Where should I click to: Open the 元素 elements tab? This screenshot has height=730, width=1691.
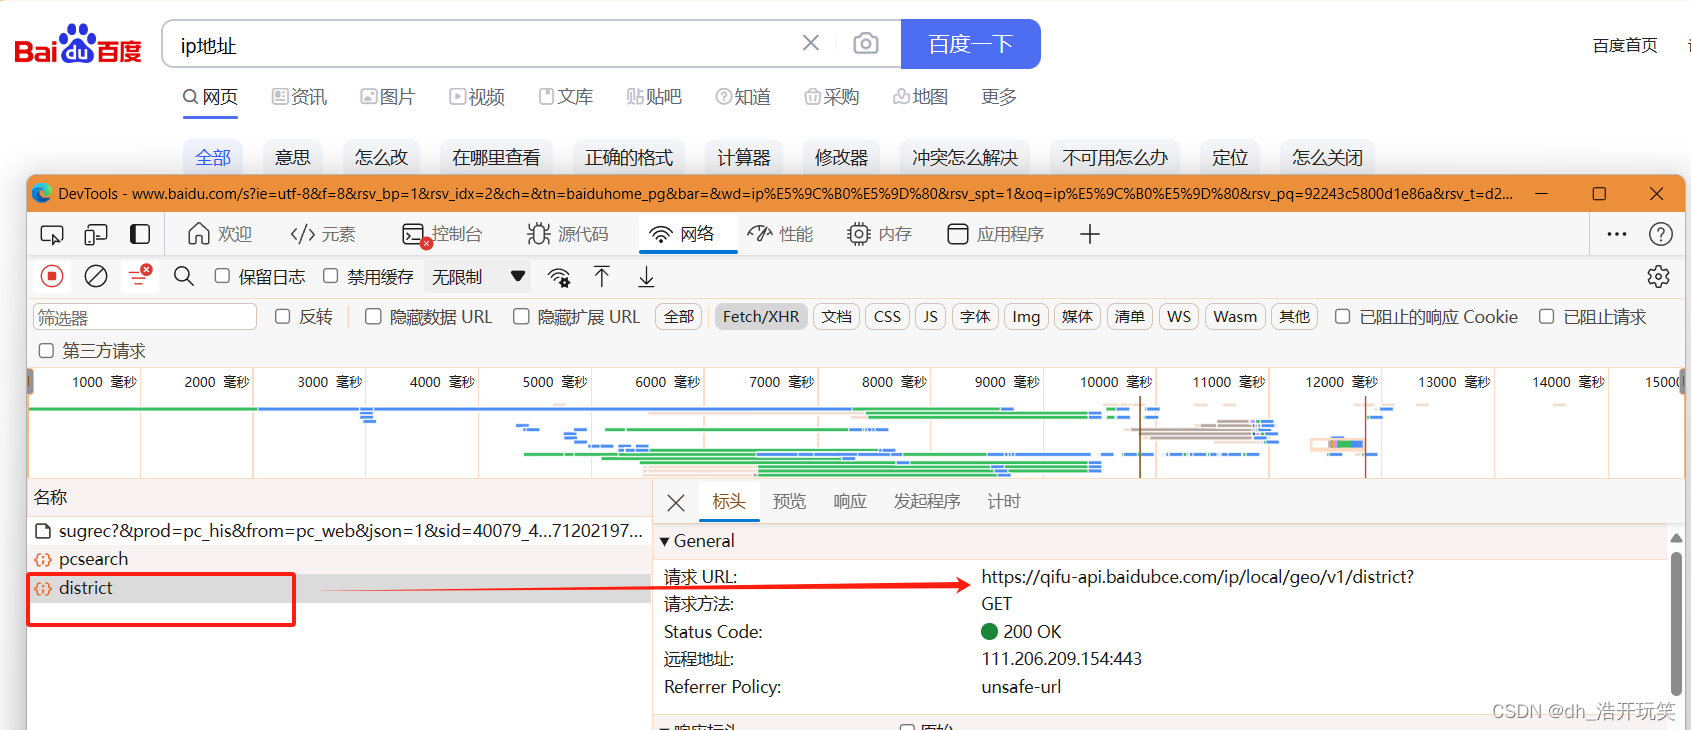(323, 234)
